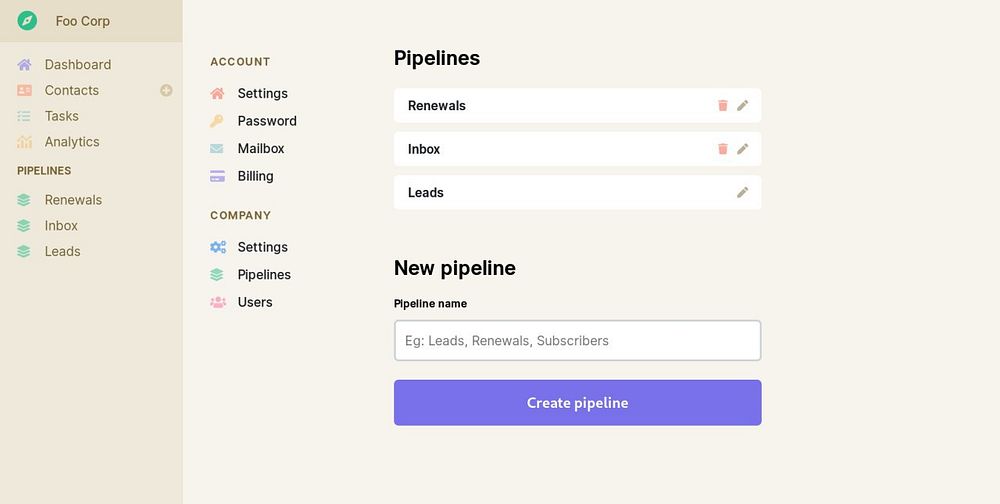Click the pencil icon for Inbox pipeline
This screenshot has height=504, width=1000.
tap(743, 149)
